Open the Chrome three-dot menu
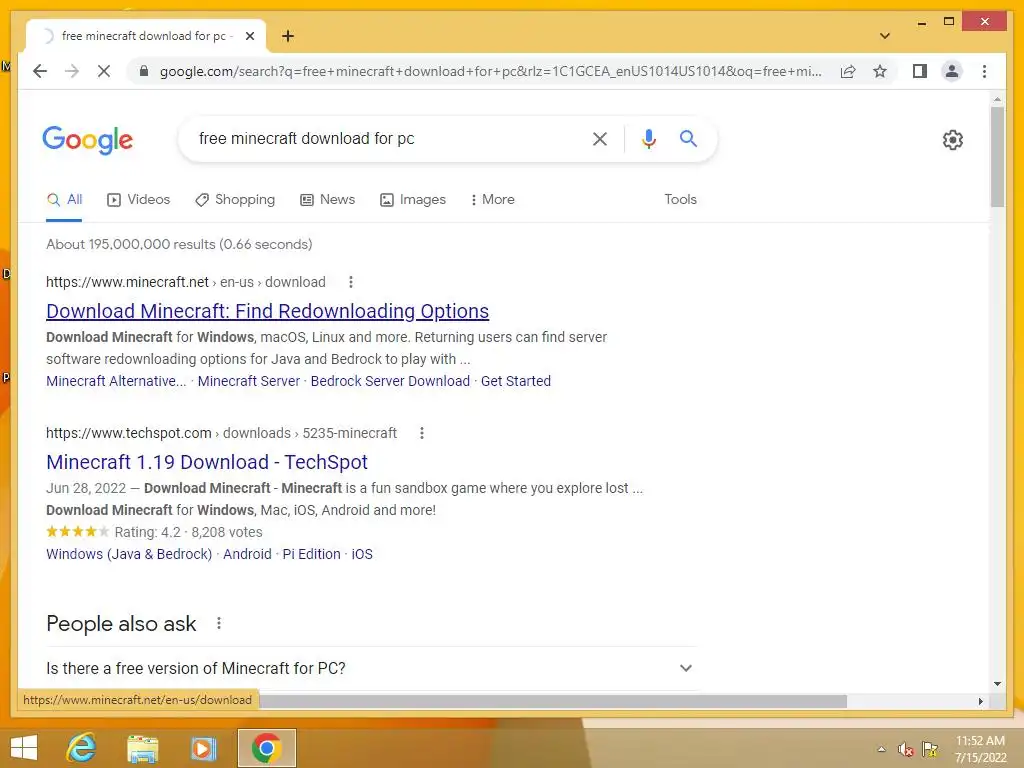Image resolution: width=1024 pixels, height=768 pixels. click(984, 71)
